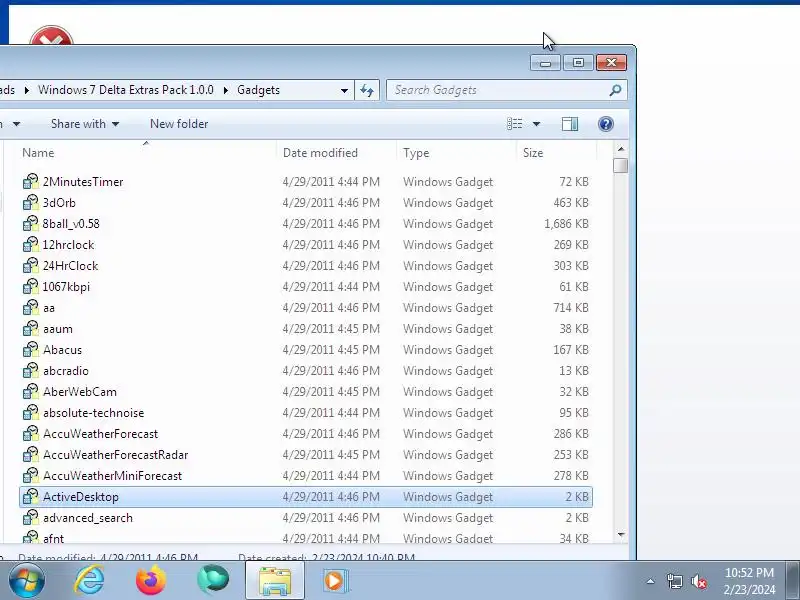Expand the arrow before Gadgets breadcrumb
Image resolution: width=800 pixels, height=600 pixels.
point(226,90)
